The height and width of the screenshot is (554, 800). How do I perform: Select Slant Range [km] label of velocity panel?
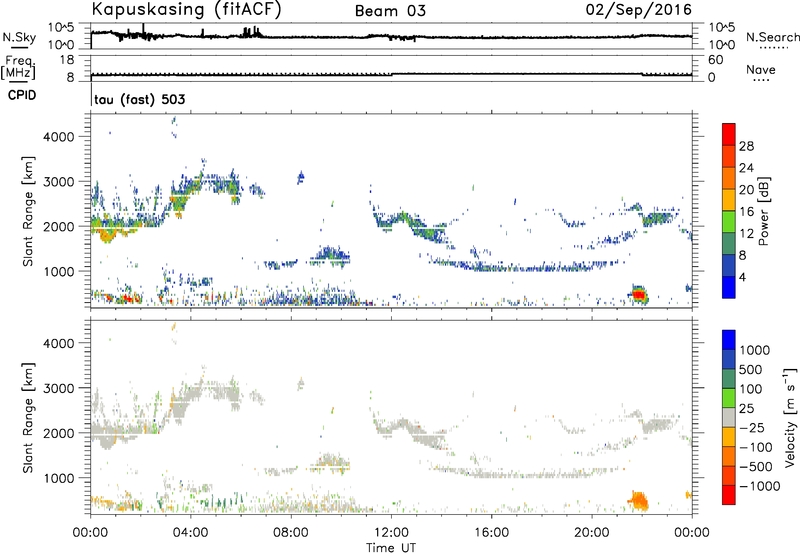[x=28, y=417]
